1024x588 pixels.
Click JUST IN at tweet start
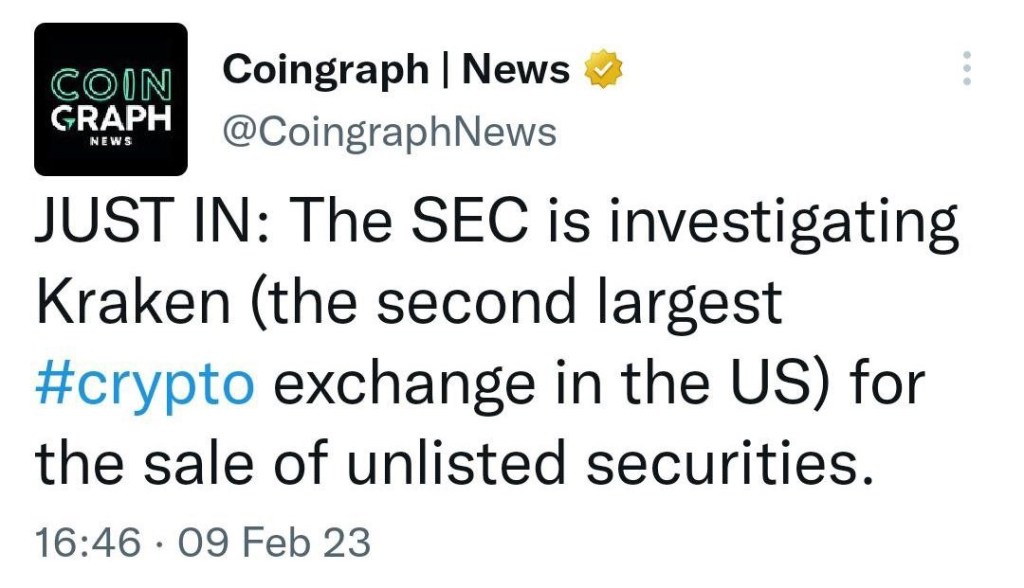click(x=144, y=220)
